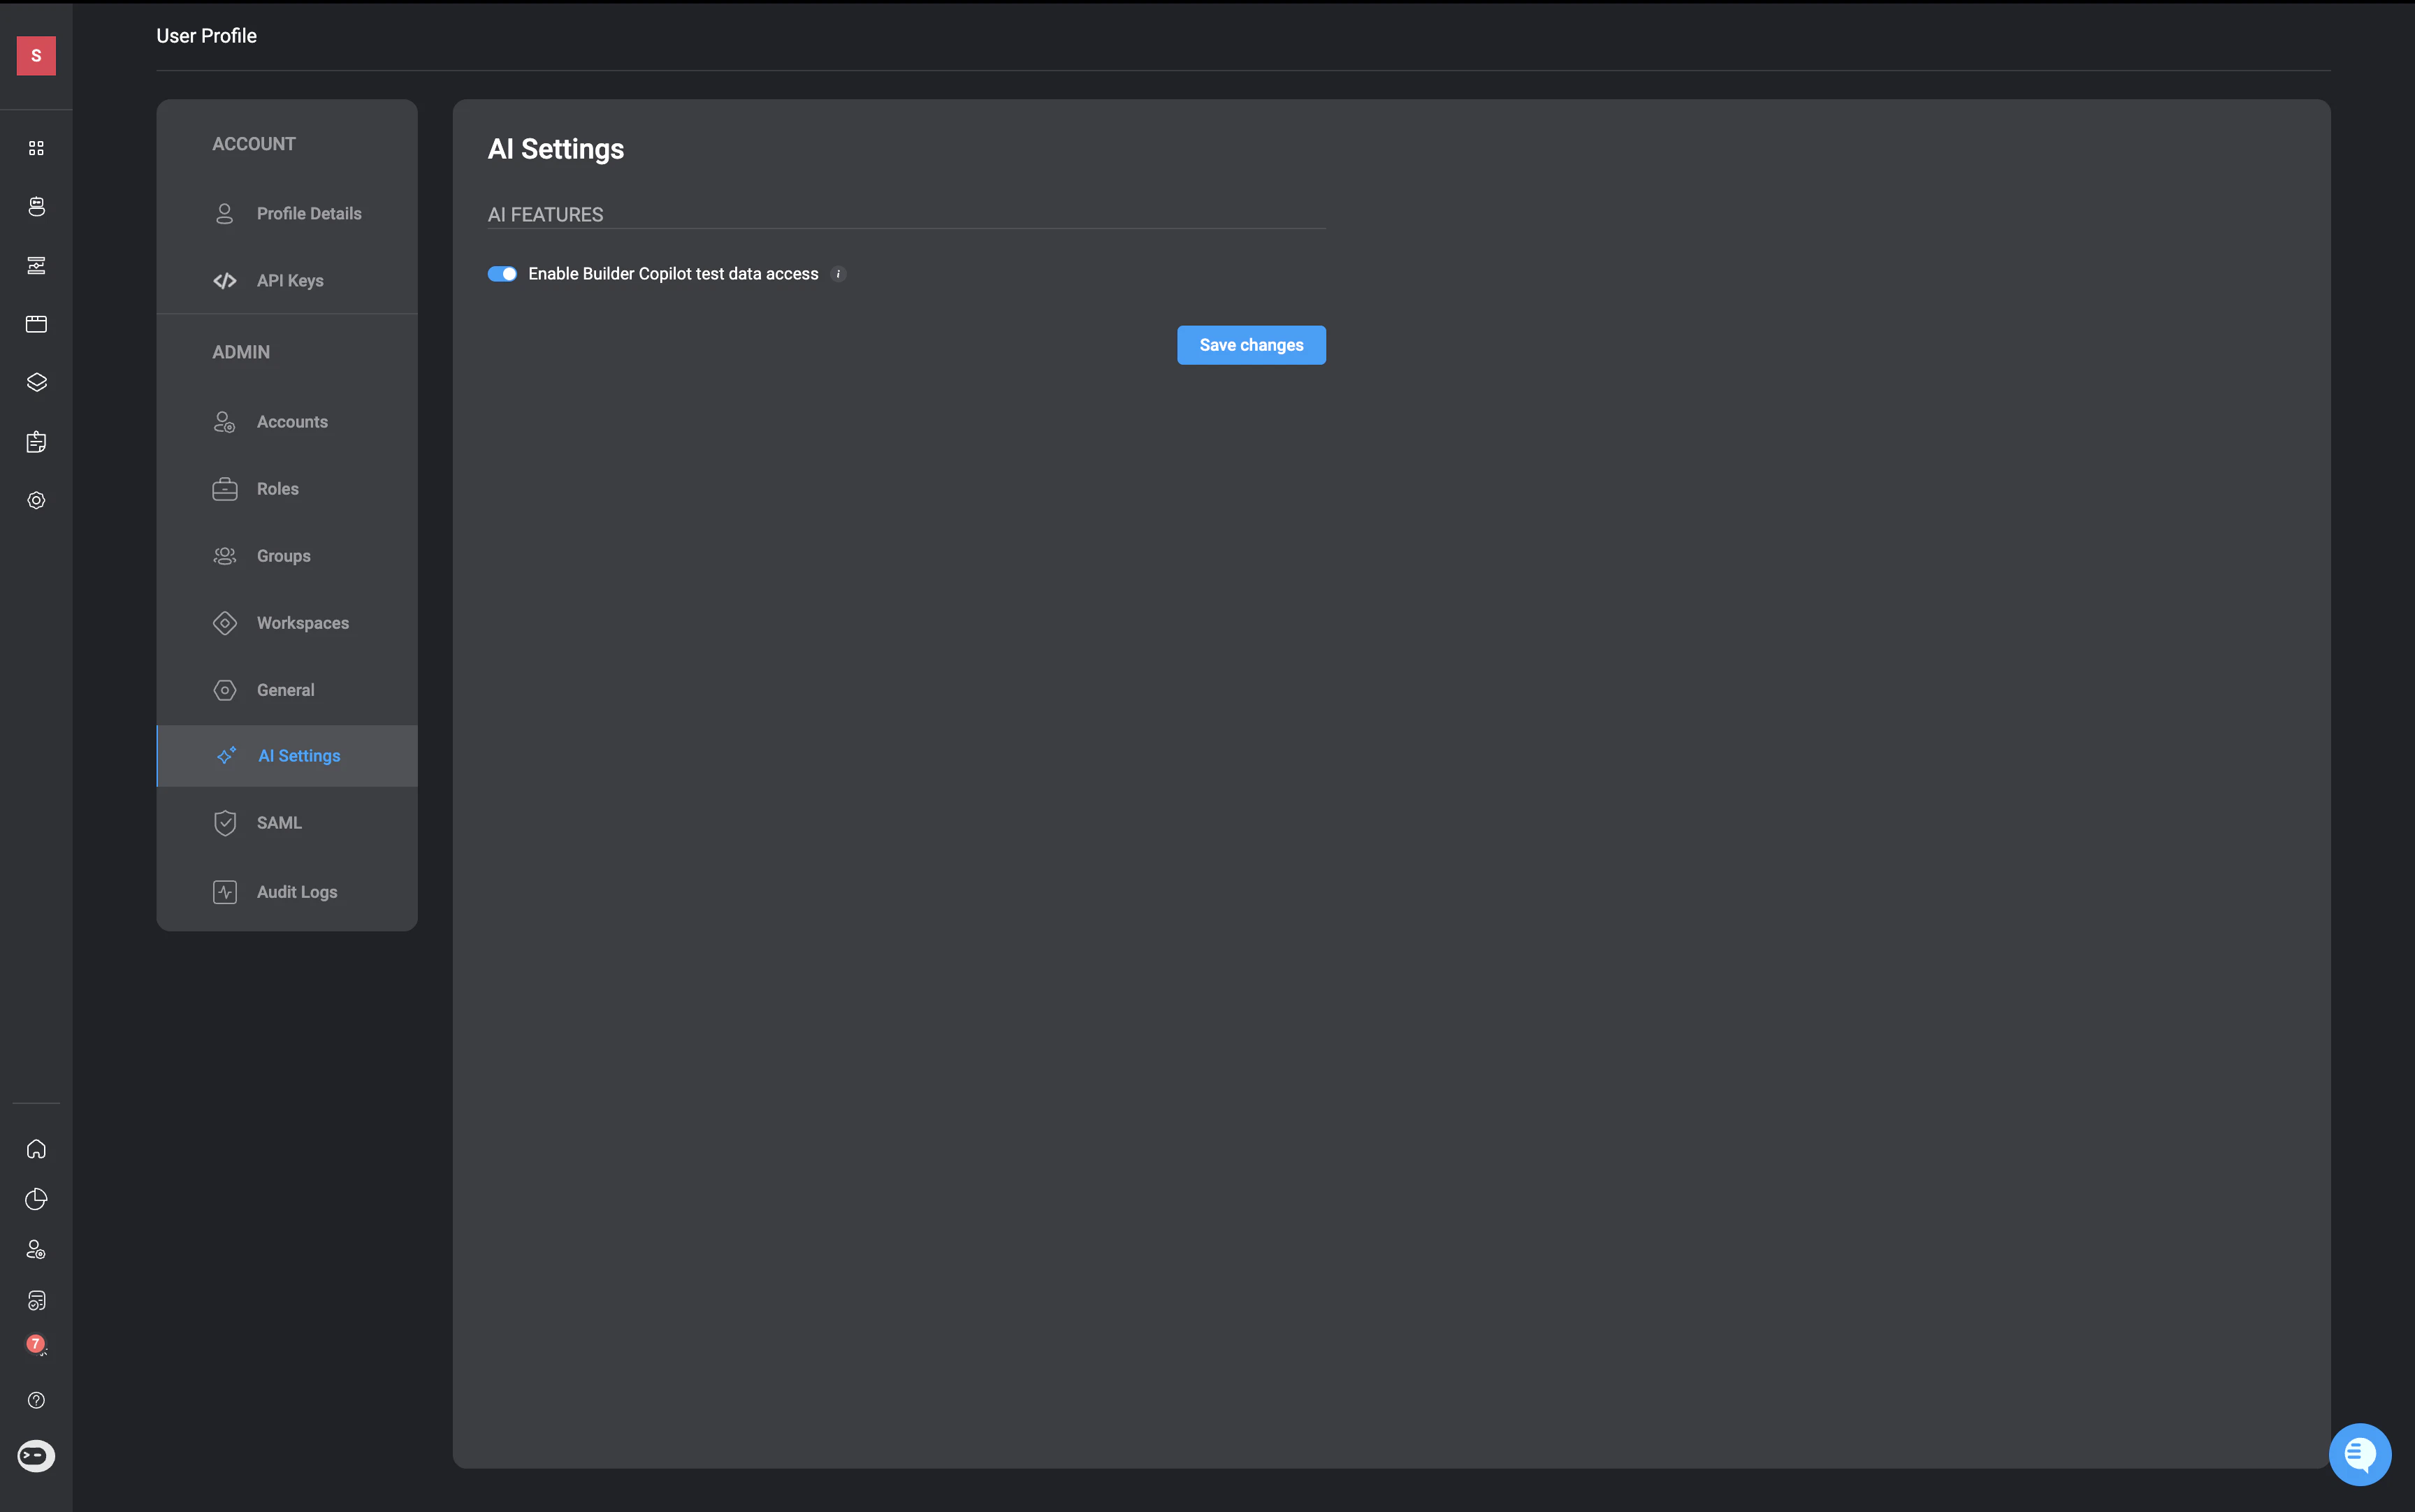Click the pie chart analytics icon

(x=36, y=1199)
